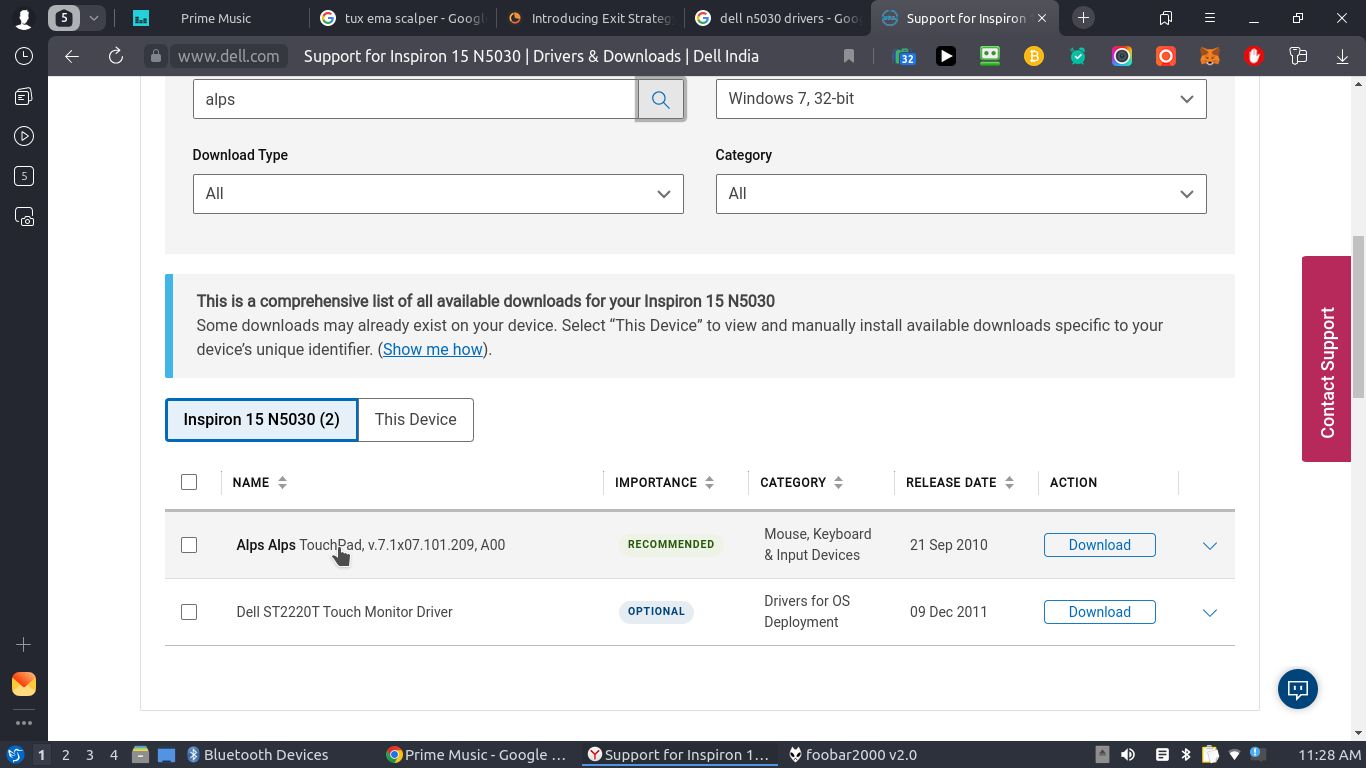Open the browser hamburger menu
This screenshot has width=1366, height=768.
pyautogui.click(x=1210, y=18)
